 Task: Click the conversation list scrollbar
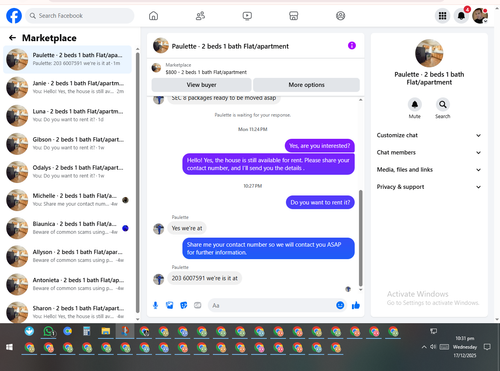tap(137, 182)
